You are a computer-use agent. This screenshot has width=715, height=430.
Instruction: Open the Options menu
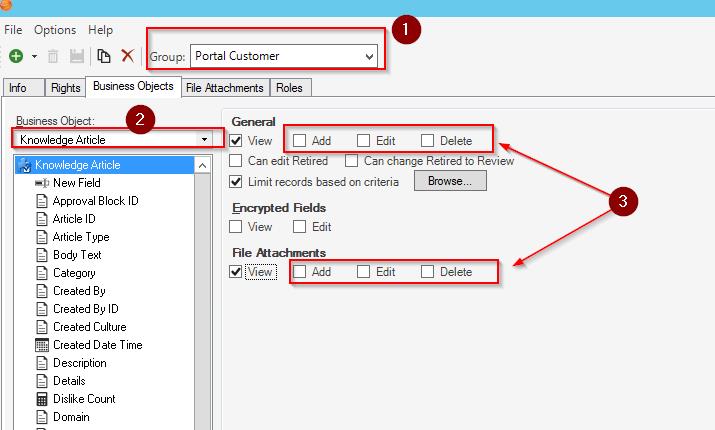point(55,30)
